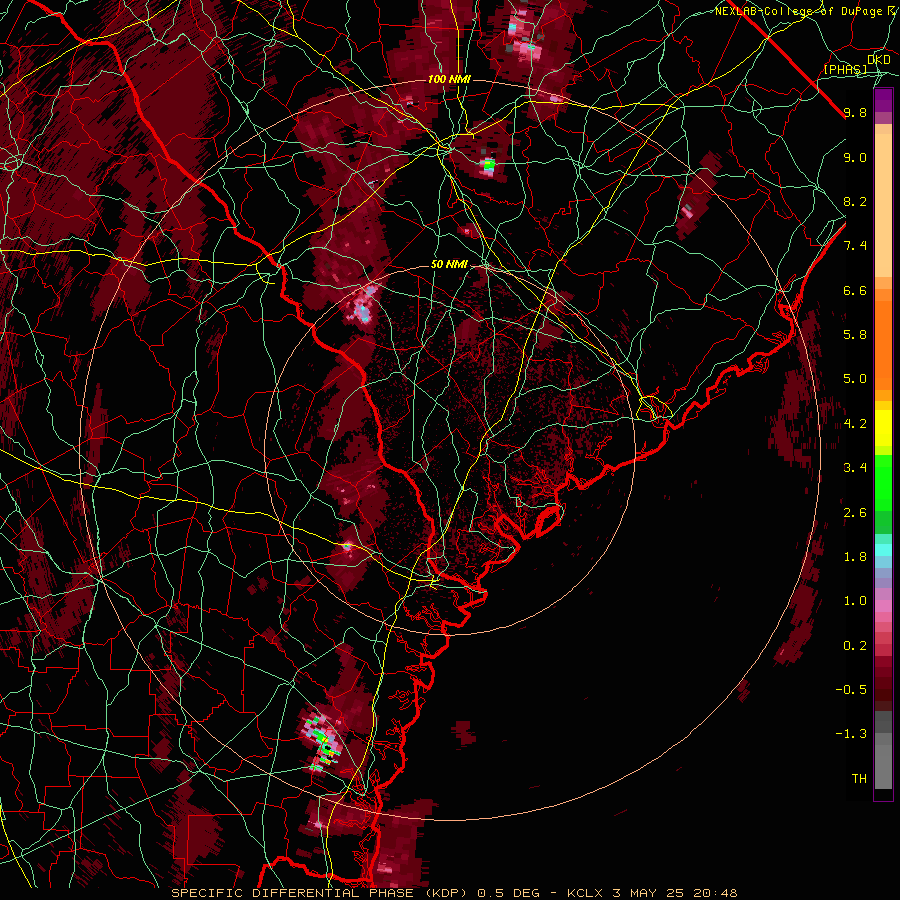The width and height of the screenshot is (900, 900).
Task: Pick the purple top band of the color bar
Action: [x=883, y=100]
